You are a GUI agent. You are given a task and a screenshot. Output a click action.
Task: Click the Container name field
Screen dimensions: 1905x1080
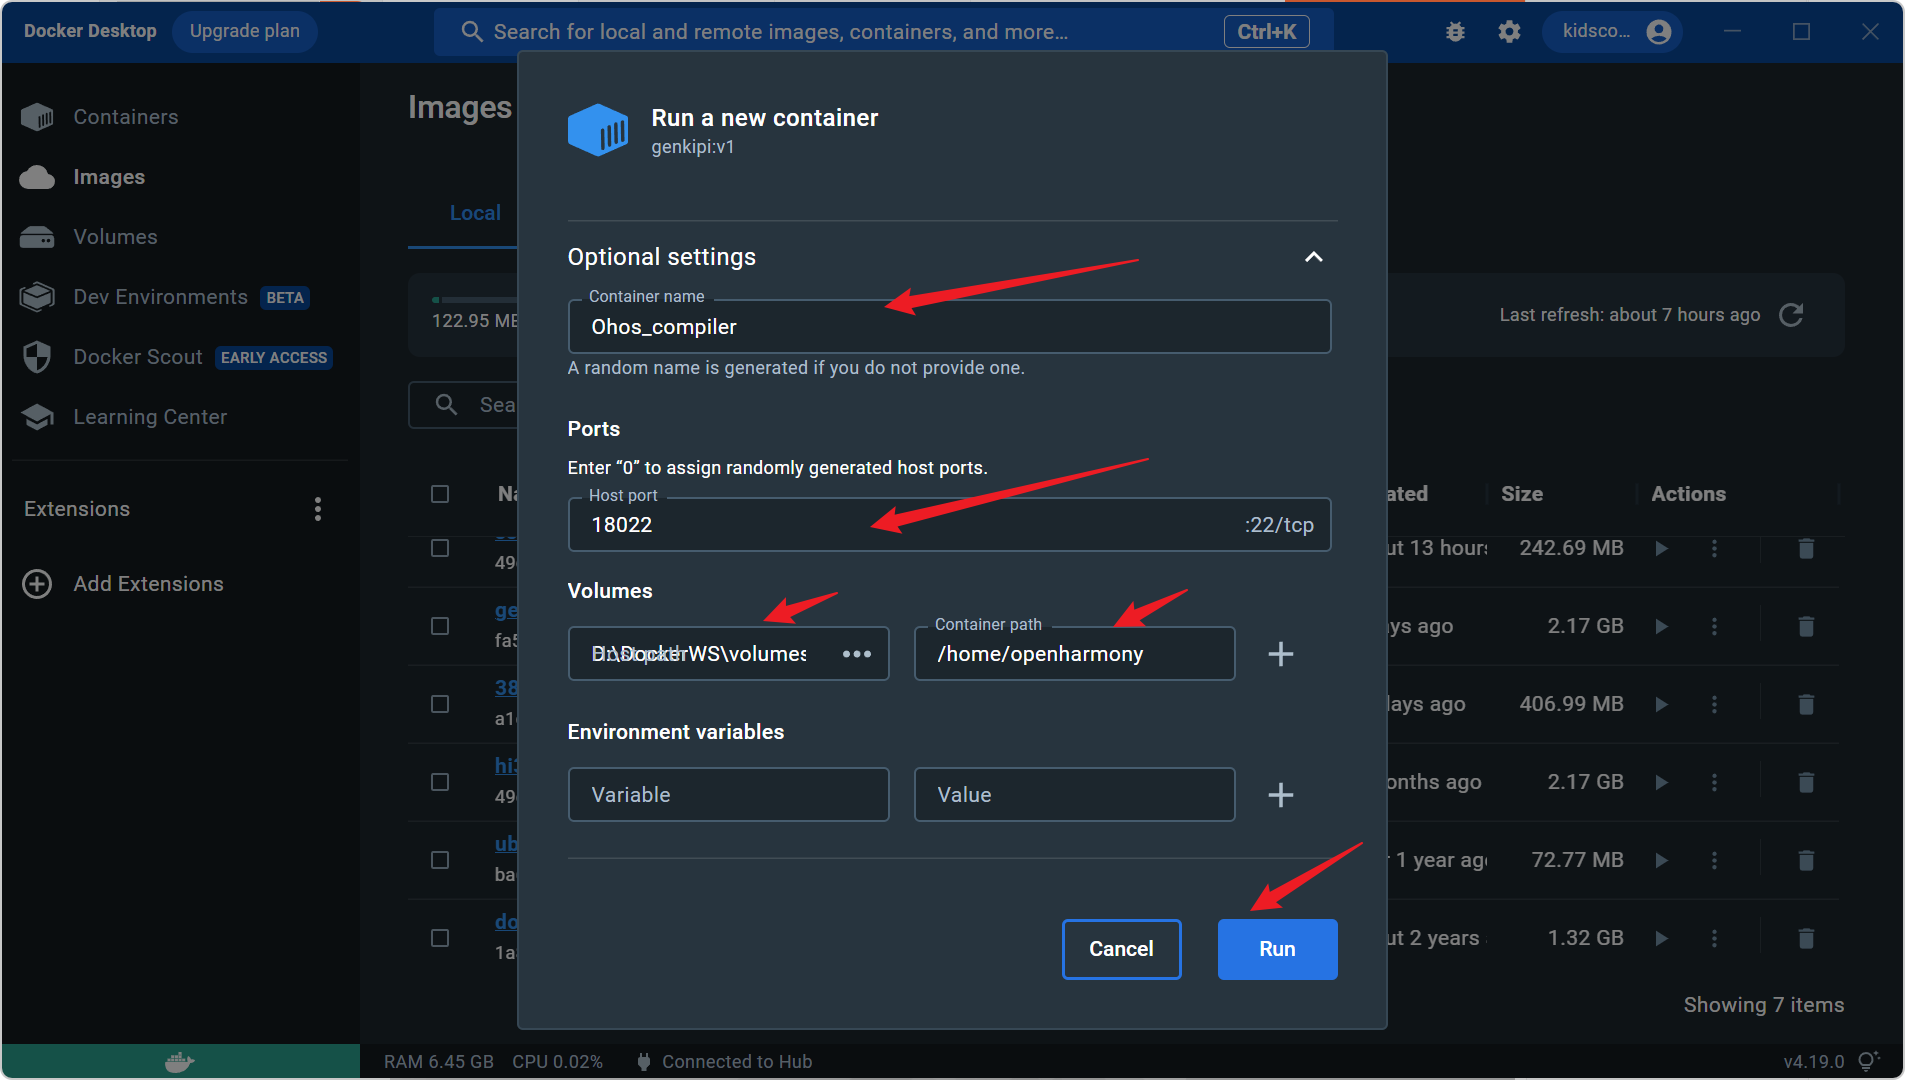coord(950,327)
